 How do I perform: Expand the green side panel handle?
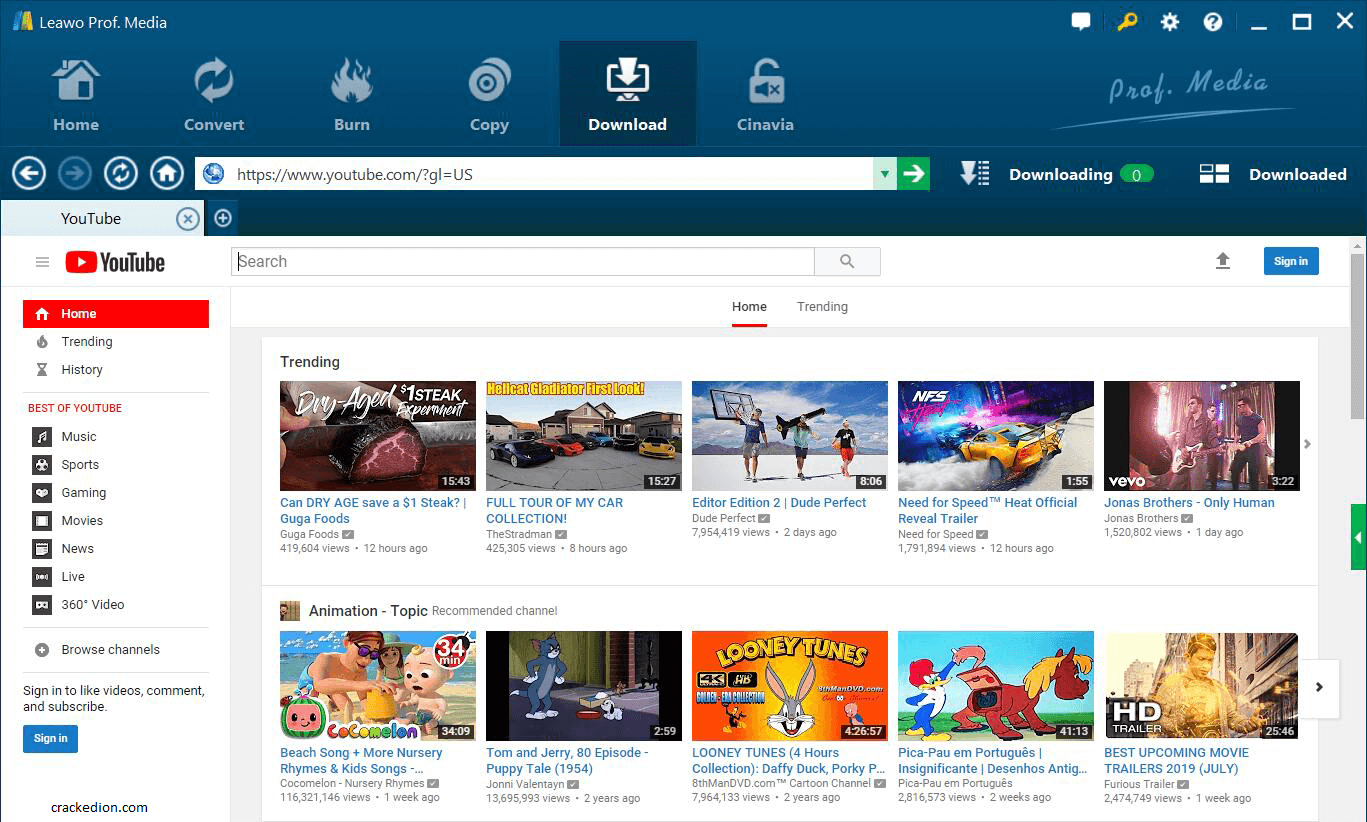click(1359, 538)
